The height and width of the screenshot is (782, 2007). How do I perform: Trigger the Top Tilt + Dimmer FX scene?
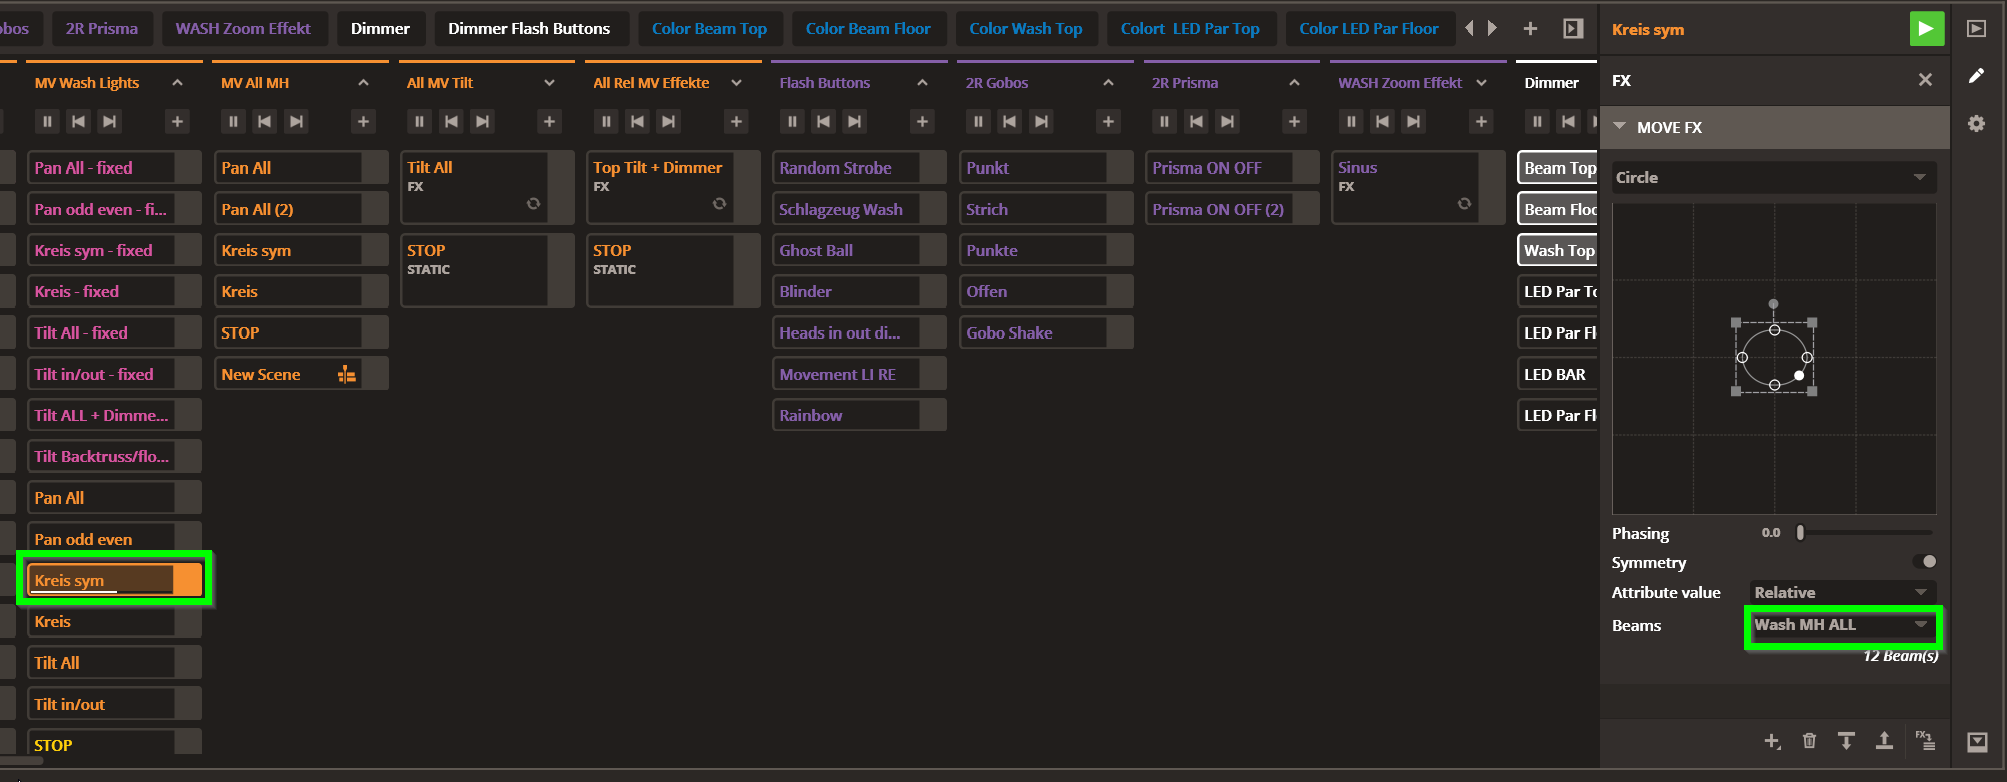(660, 186)
